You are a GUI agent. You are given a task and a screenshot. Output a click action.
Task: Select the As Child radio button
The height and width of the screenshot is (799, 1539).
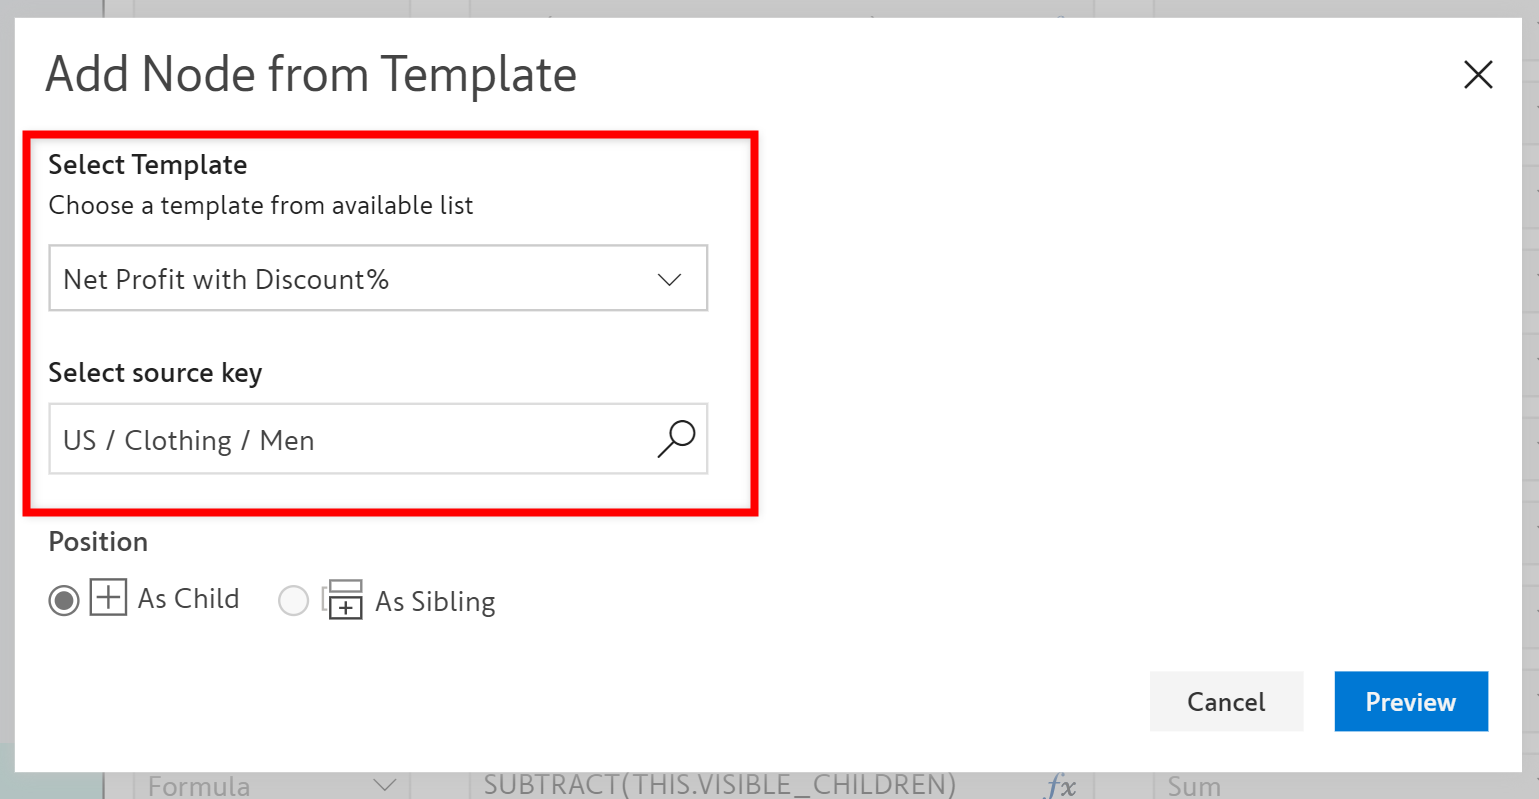point(64,600)
